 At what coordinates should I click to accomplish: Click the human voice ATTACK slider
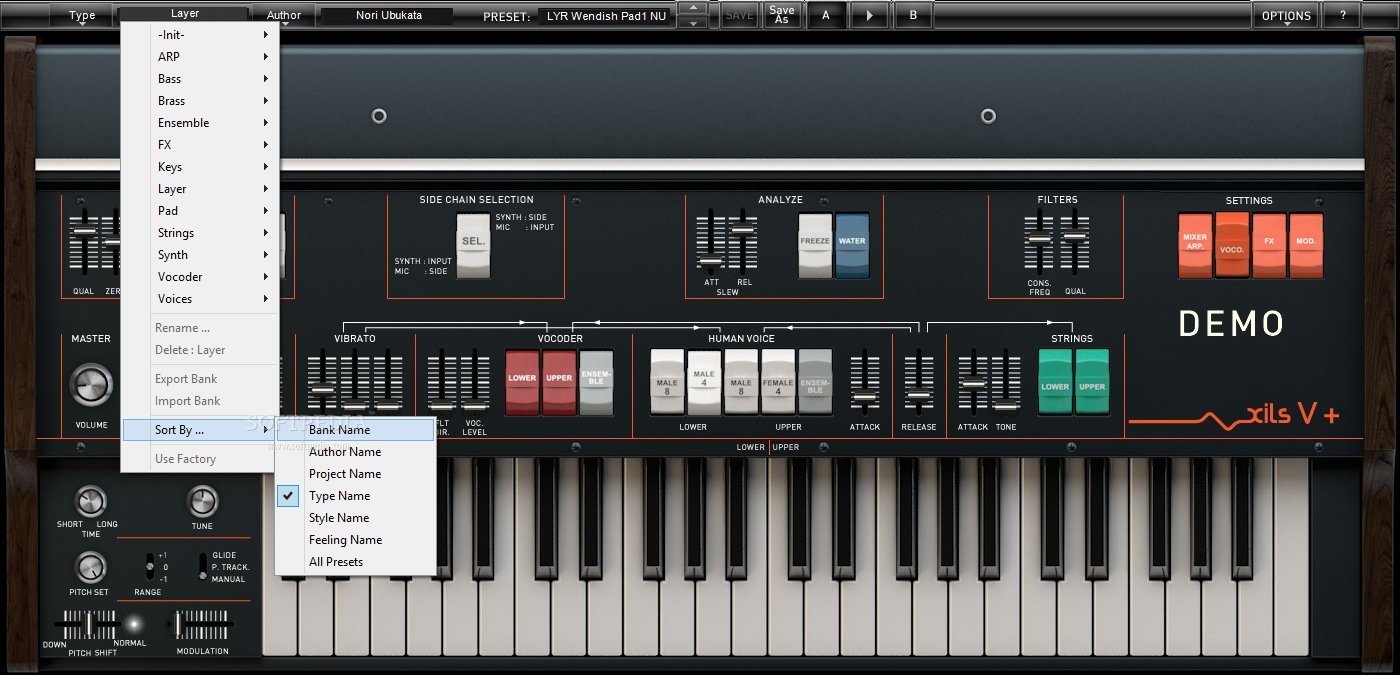click(x=864, y=381)
